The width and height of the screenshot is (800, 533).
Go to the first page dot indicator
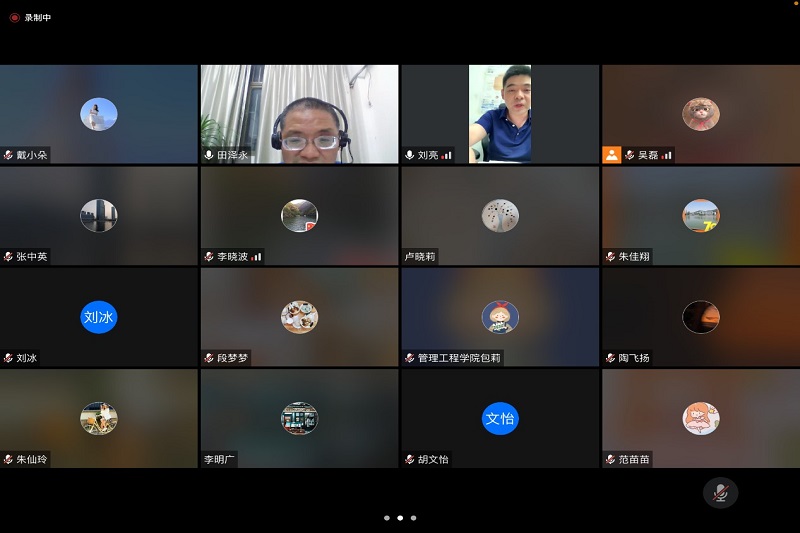(x=387, y=518)
